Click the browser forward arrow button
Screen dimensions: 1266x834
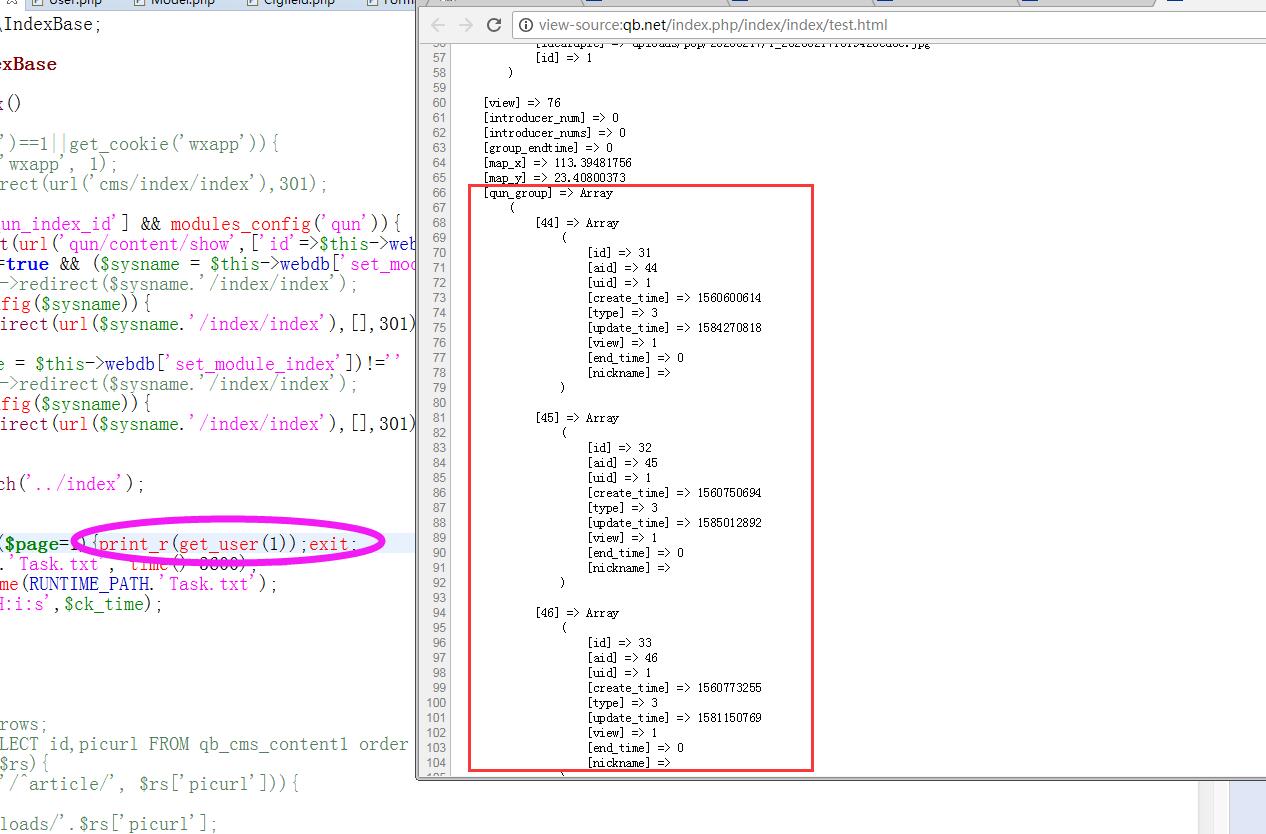point(465,25)
